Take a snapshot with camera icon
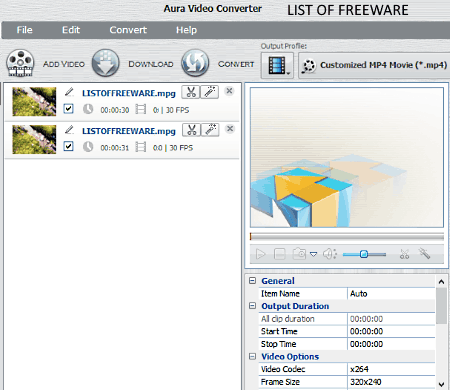450x390 pixels. click(x=299, y=254)
